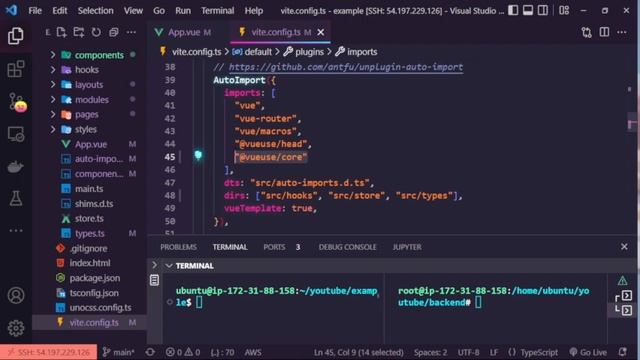Open the Extensions view

pyautogui.click(x=16, y=69)
